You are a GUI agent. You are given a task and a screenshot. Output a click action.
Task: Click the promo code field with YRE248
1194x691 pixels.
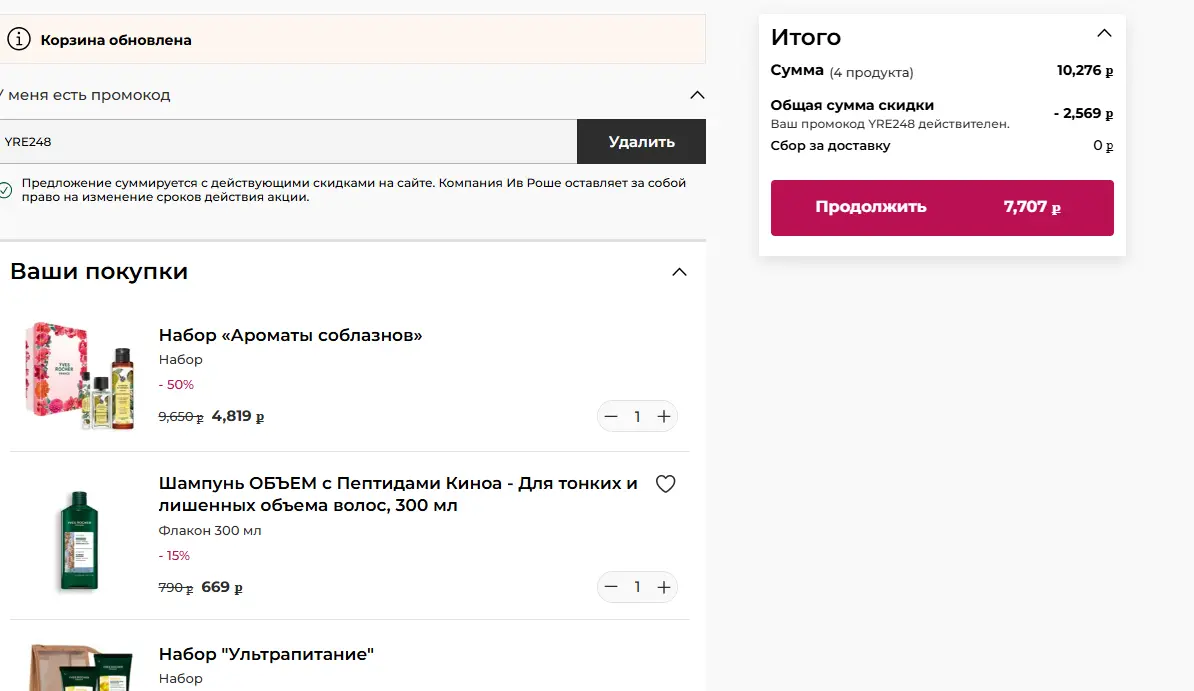tap(288, 142)
